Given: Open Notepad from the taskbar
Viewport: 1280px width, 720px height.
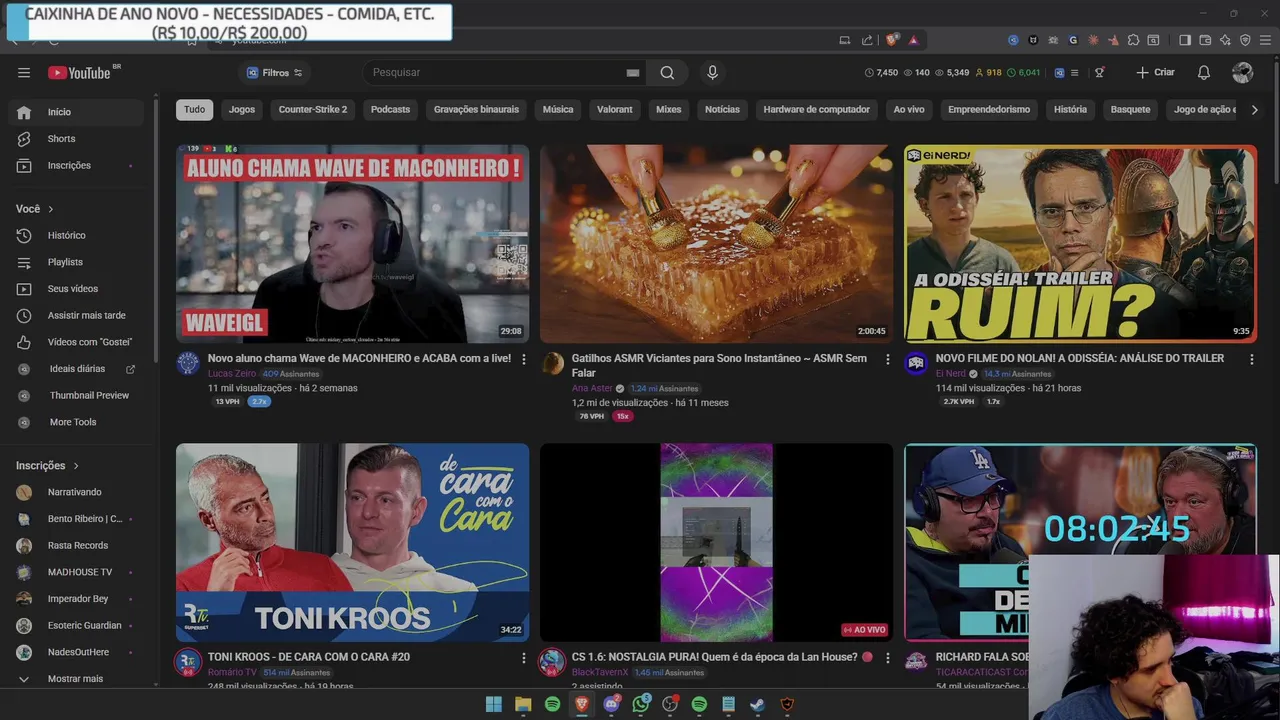Looking at the screenshot, I should [x=728, y=704].
